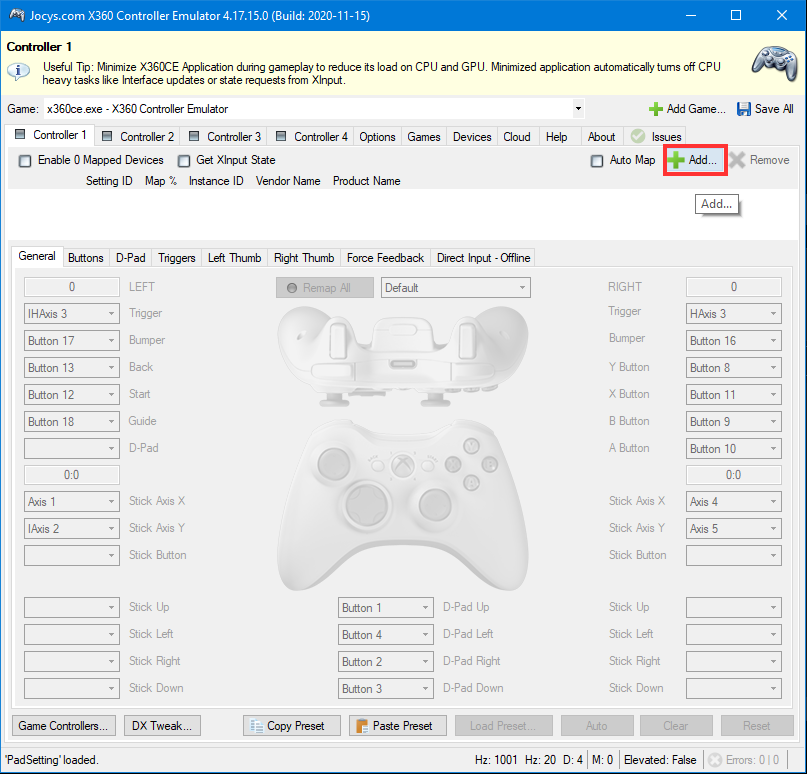
Task: Open Direct Input - Offline sub-tab
Action: pyautogui.click(x=483, y=258)
